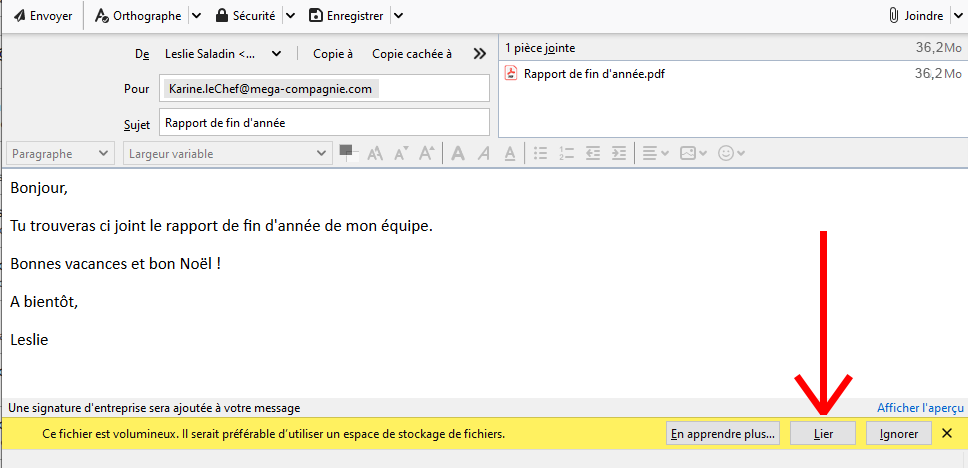
Task: Show more address fields chevron
Action: coord(479,54)
